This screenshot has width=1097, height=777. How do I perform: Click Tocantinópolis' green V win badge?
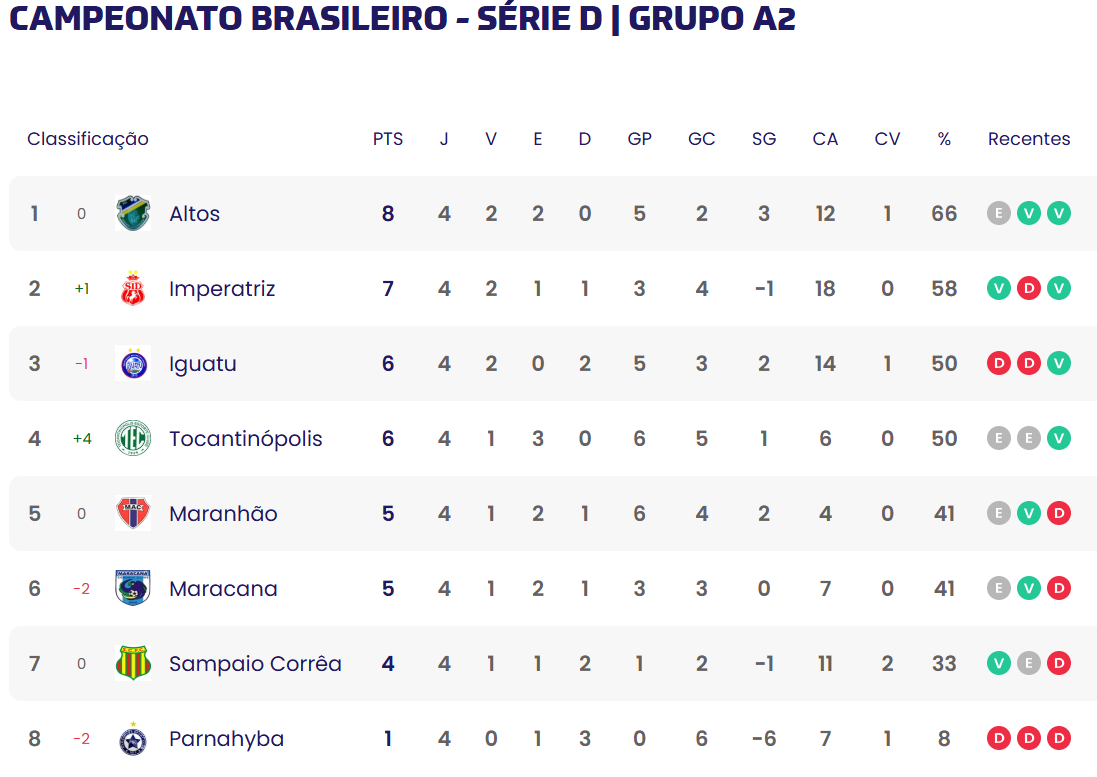tap(1059, 439)
